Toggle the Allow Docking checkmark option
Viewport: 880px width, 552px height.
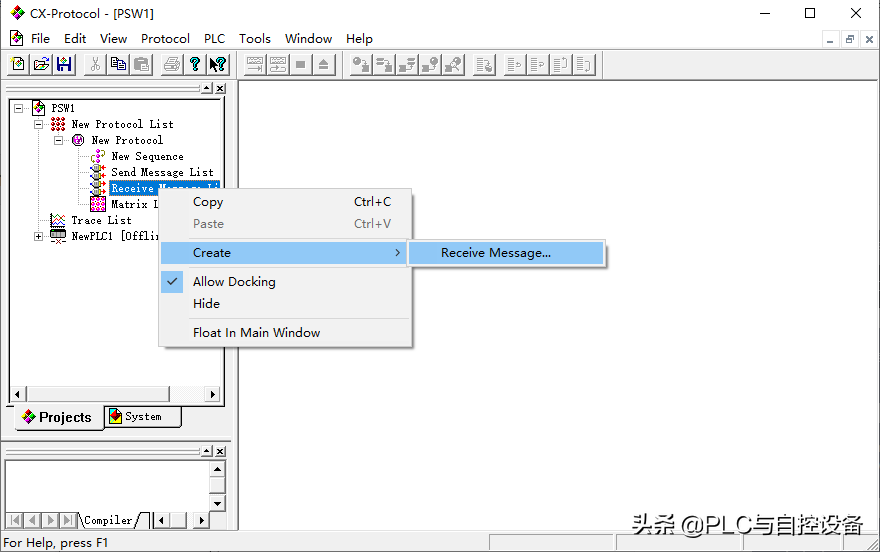(x=234, y=282)
